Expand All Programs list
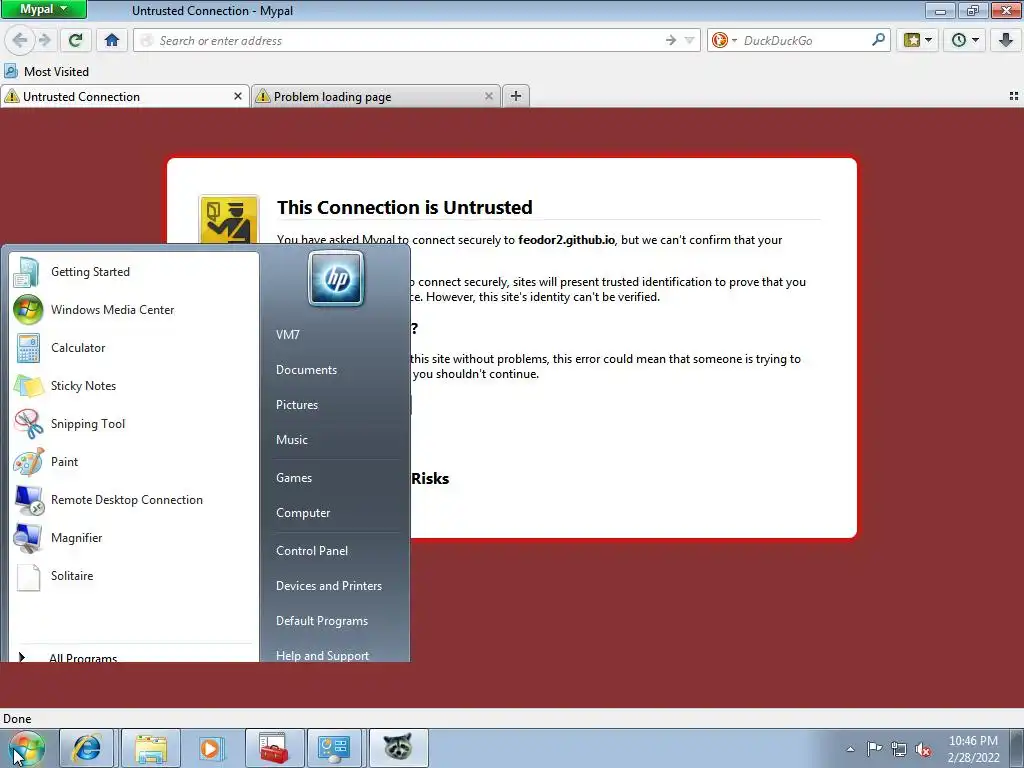This screenshot has height=768, width=1024. point(135,656)
